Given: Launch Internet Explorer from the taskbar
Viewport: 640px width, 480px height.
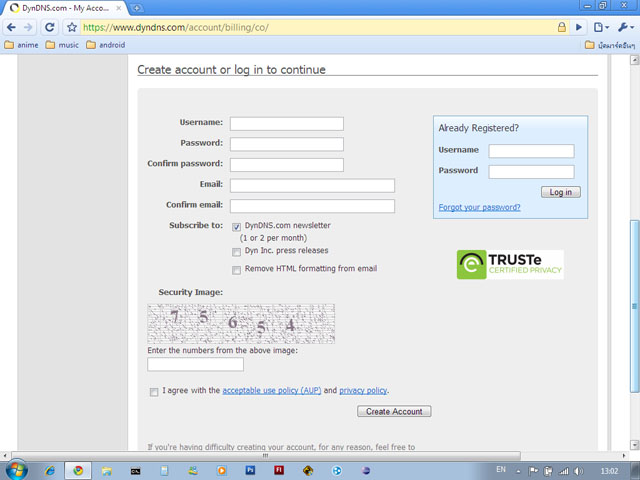Looking at the screenshot, I should pos(49,471).
